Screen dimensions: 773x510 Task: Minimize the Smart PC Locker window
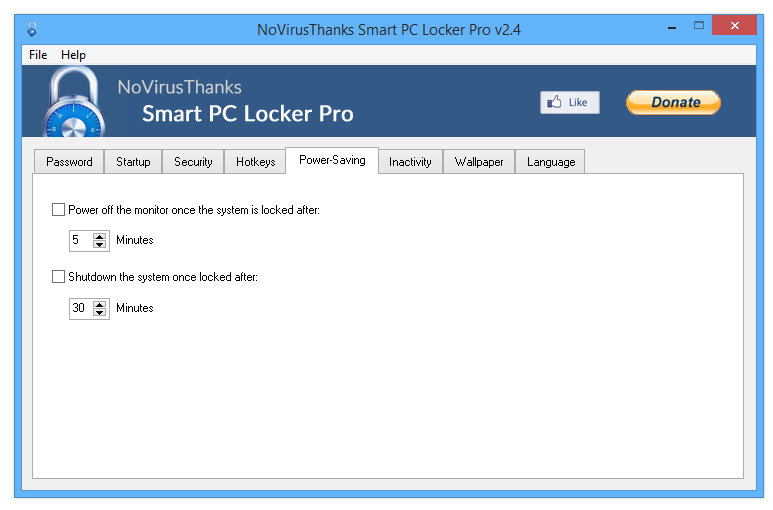[x=672, y=26]
